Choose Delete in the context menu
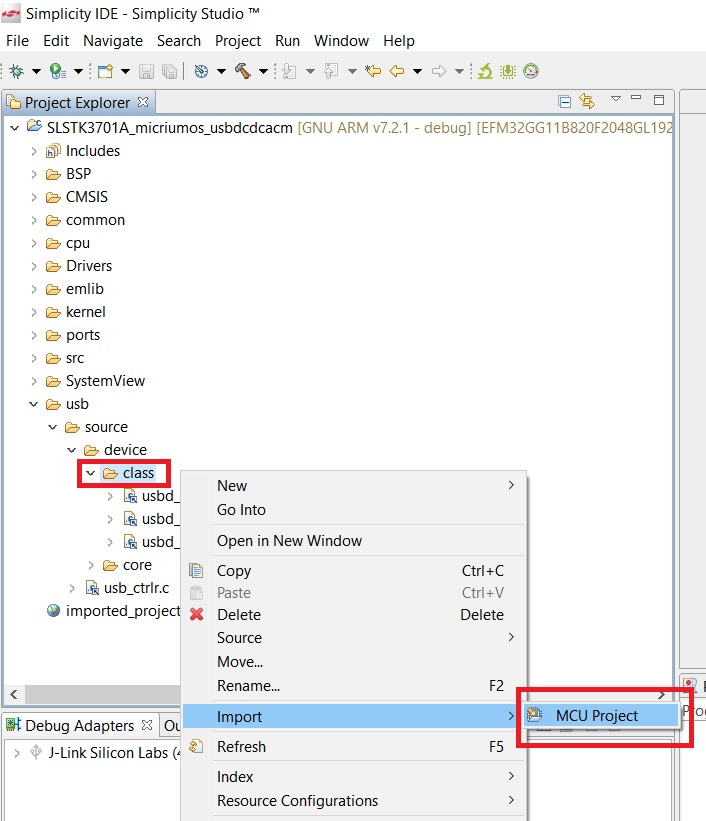This screenshot has height=821, width=706. pyautogui.click(x=354, y=614)
